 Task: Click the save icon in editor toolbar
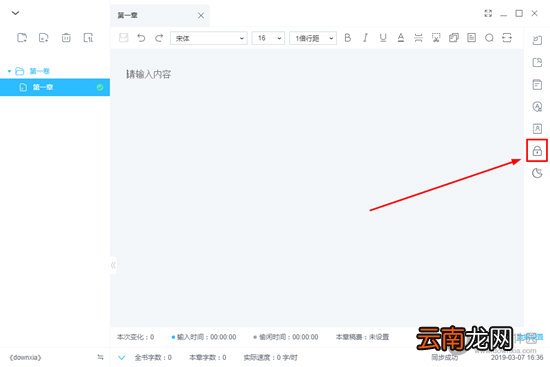(x=123, y=38)
